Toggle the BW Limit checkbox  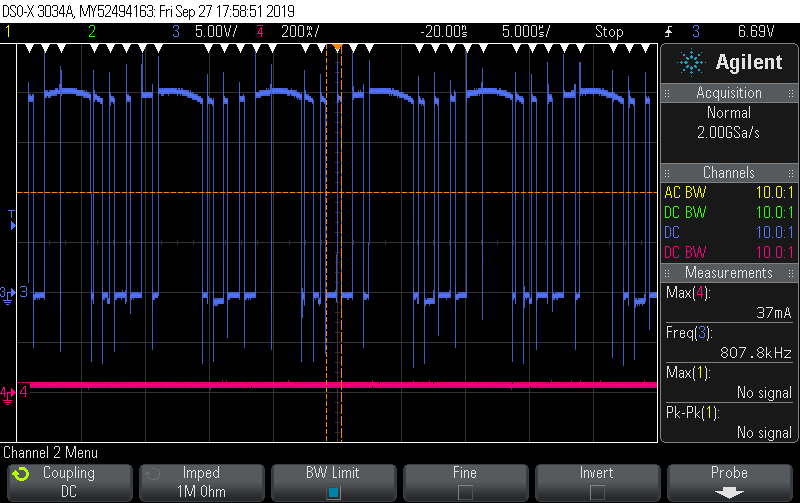[334, 492]
